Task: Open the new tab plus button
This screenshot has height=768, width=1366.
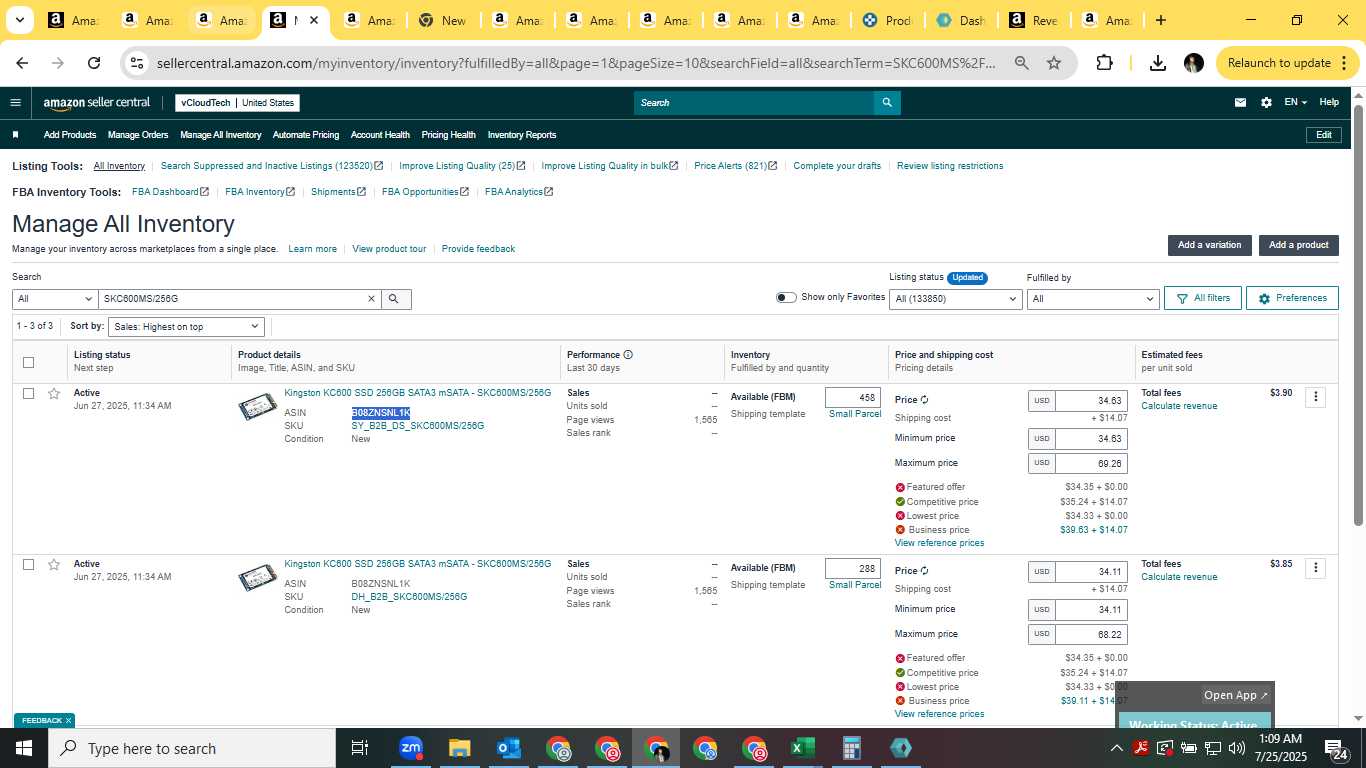Action: click(x=1161, y=20)
